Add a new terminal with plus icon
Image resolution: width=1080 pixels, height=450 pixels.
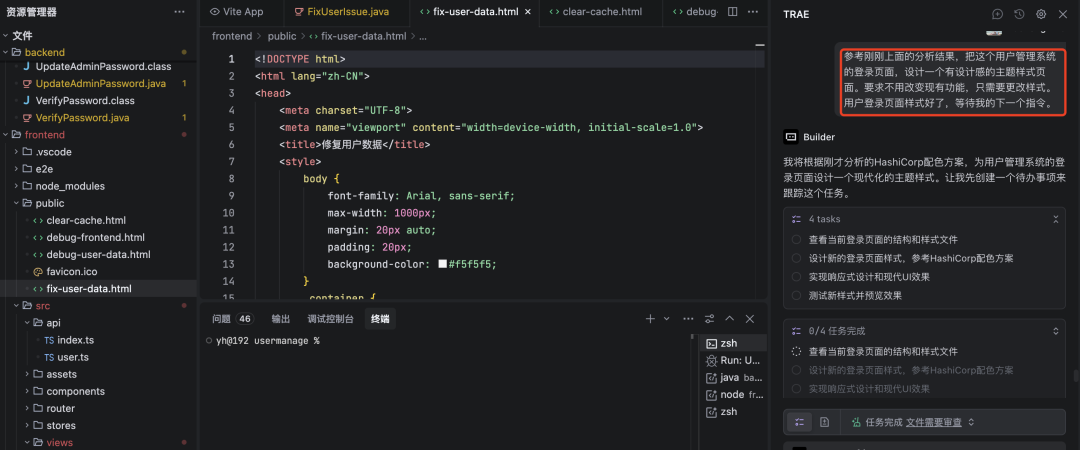point(650,319)
